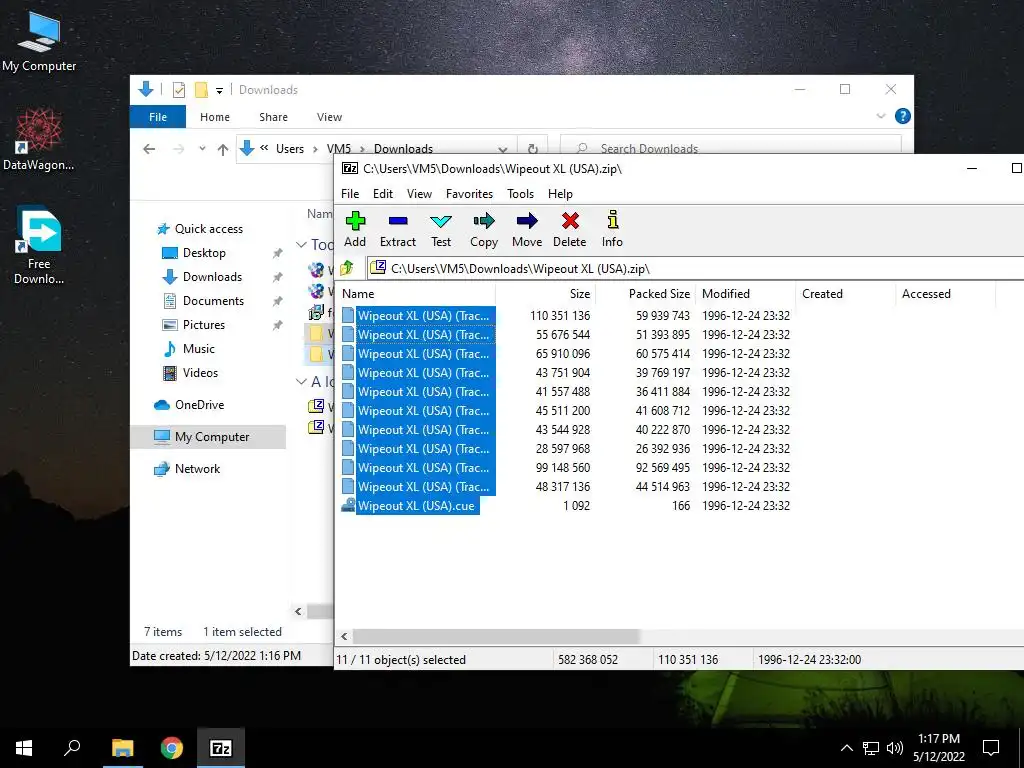
Task: Open Chrome from the taskbar
Action: click(x=172, y=748)
